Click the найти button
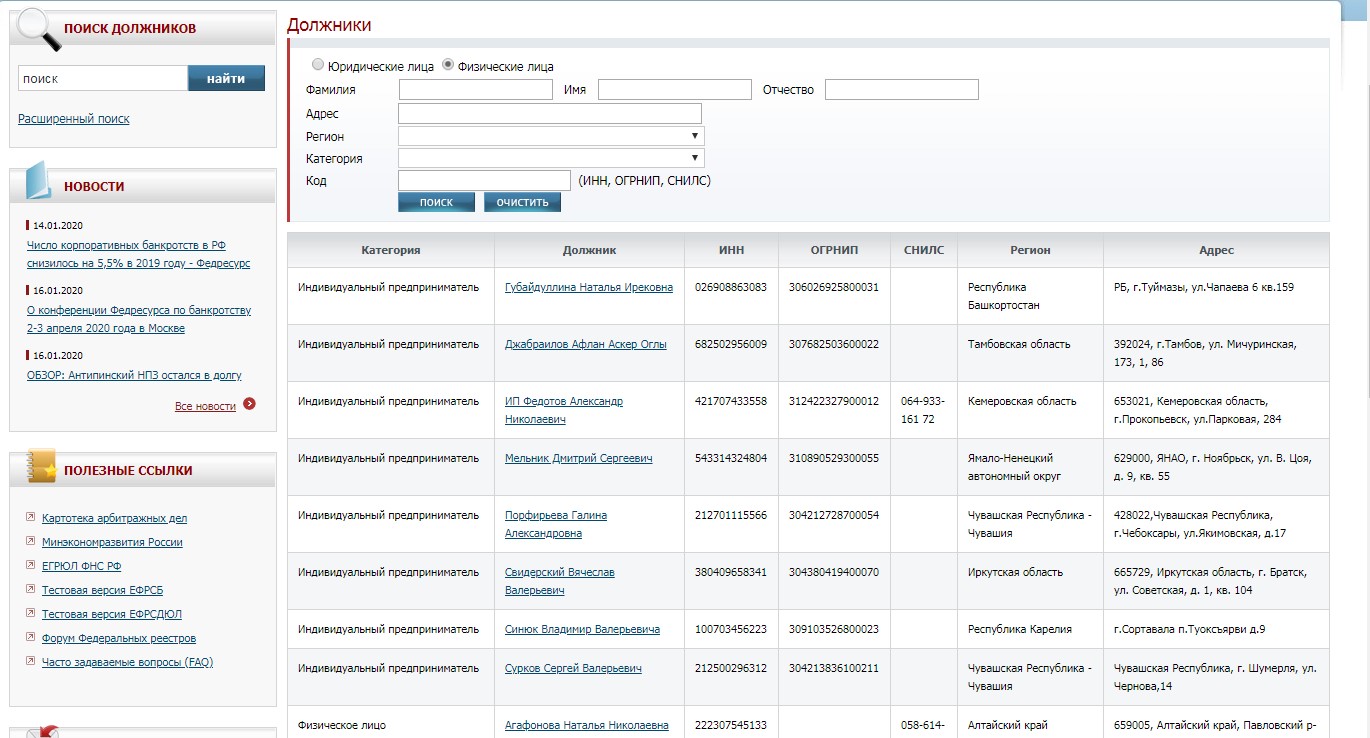The height and width of the screenshot is (738, 1370). tap(226, 78)
